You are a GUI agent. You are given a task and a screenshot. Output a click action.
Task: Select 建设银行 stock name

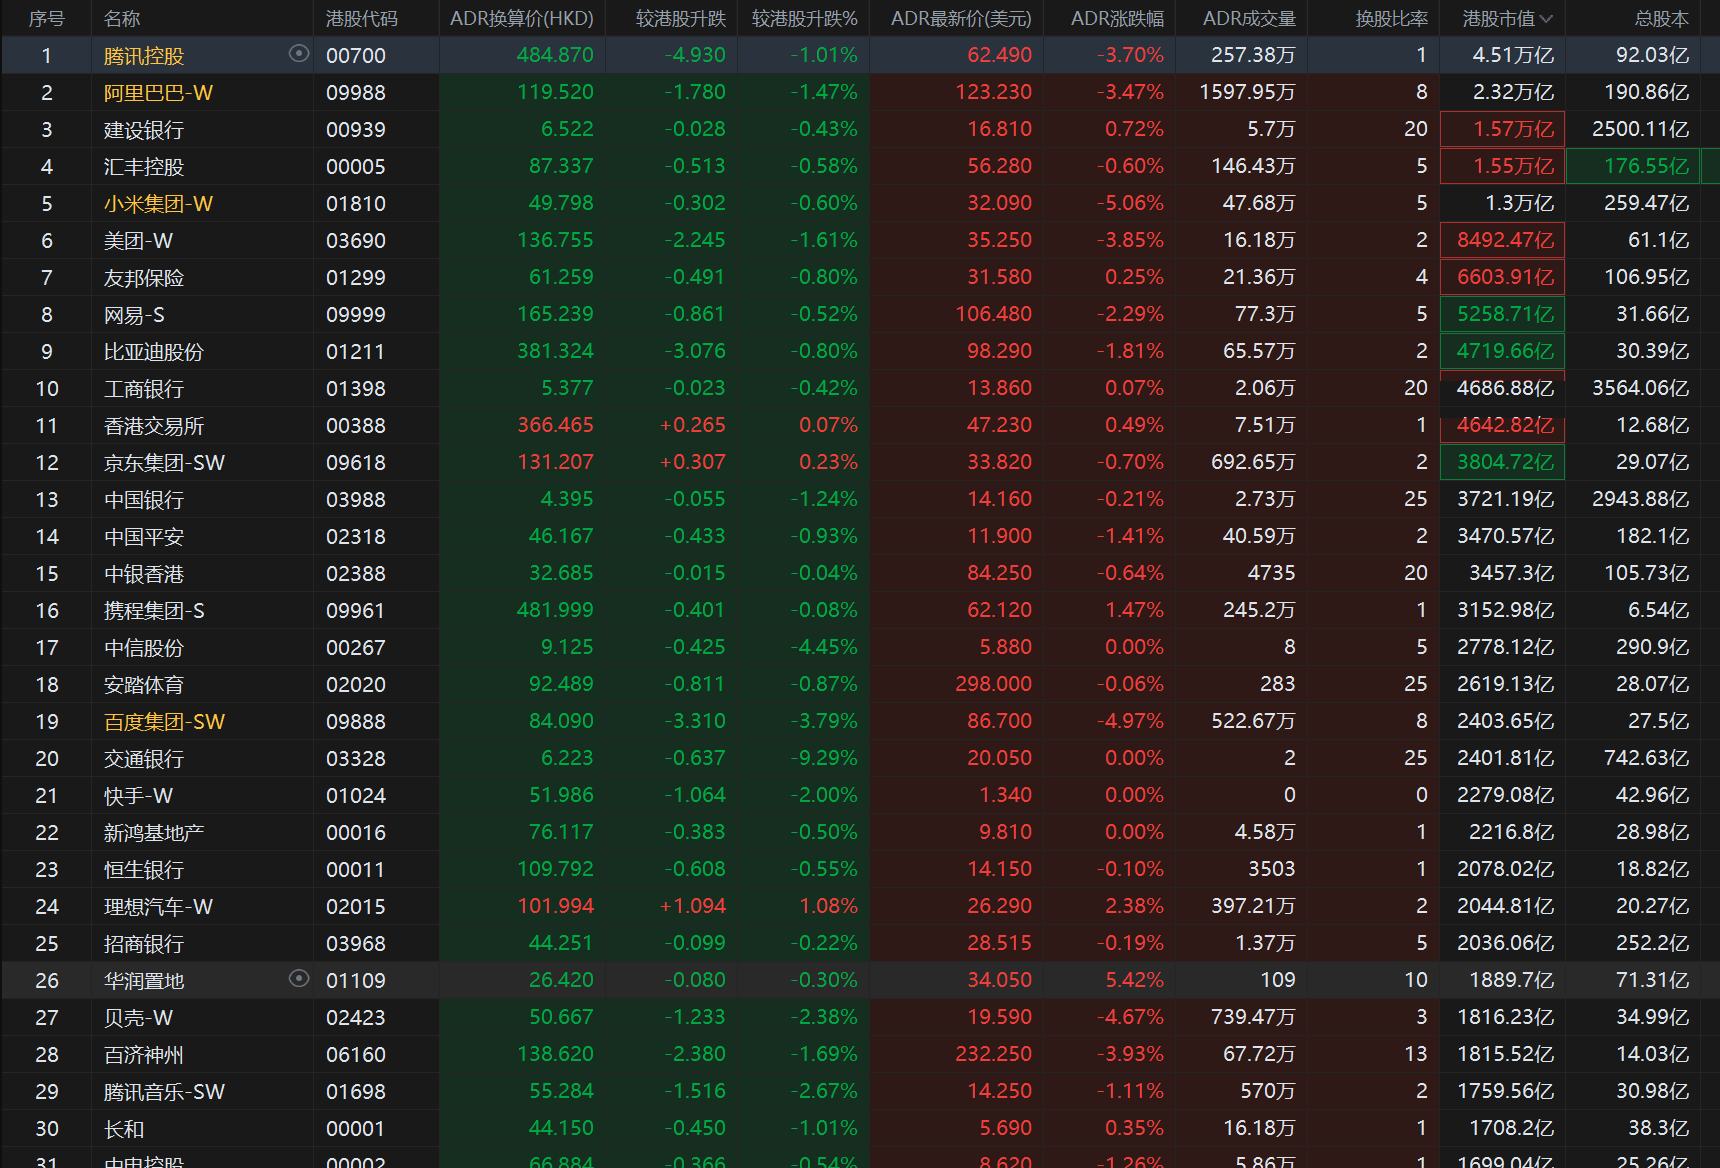pyautogui.click(x=144, y=130)
